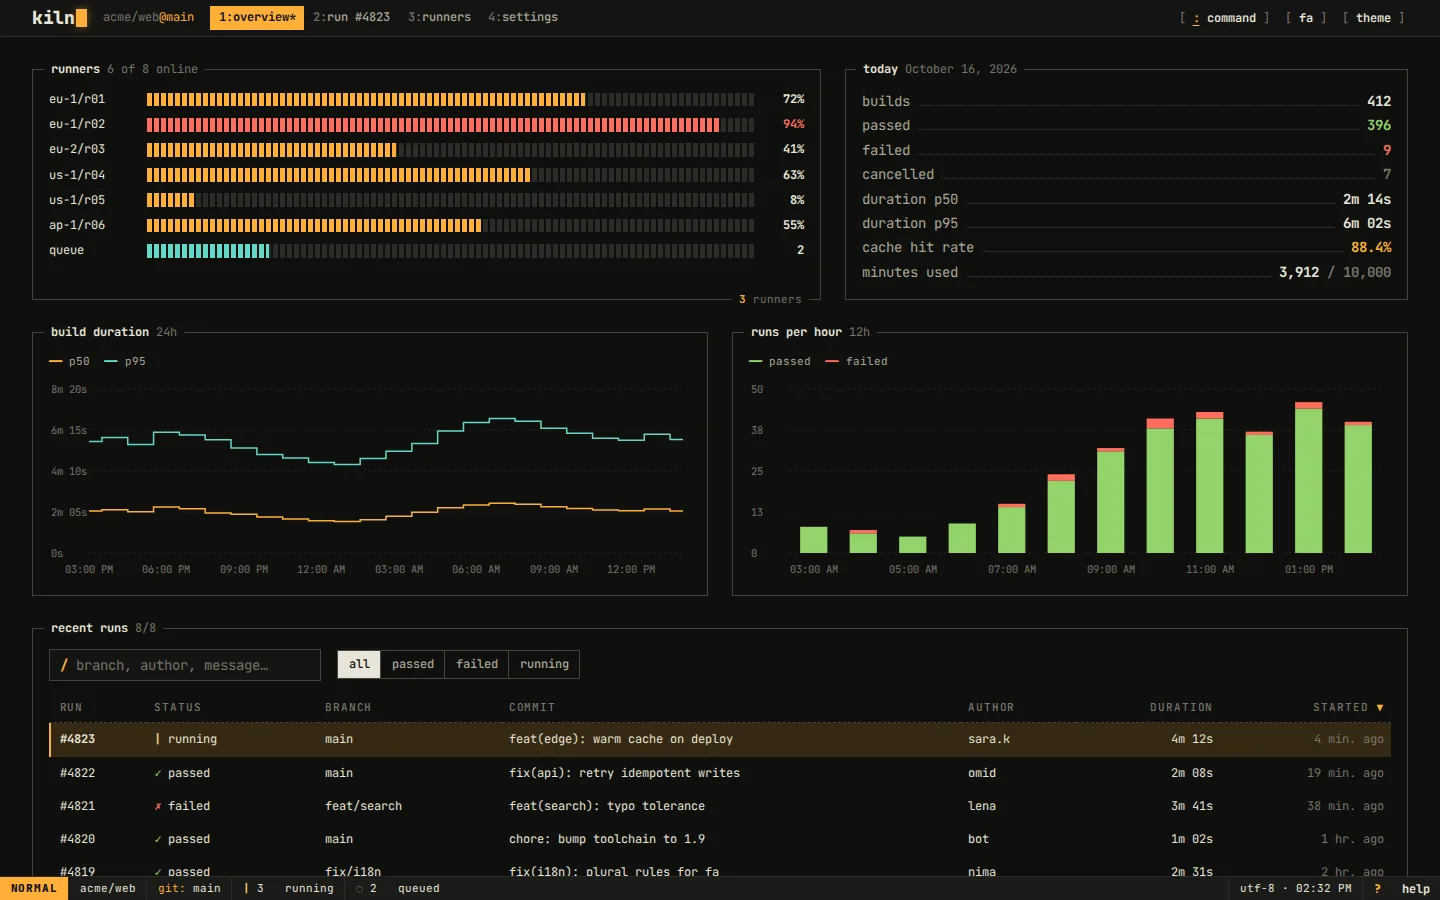The width and height of the screenshot is (1440, 900).
Task: Filter recent runs by passed
Action: pyautogui.click(x=413, y=664)
